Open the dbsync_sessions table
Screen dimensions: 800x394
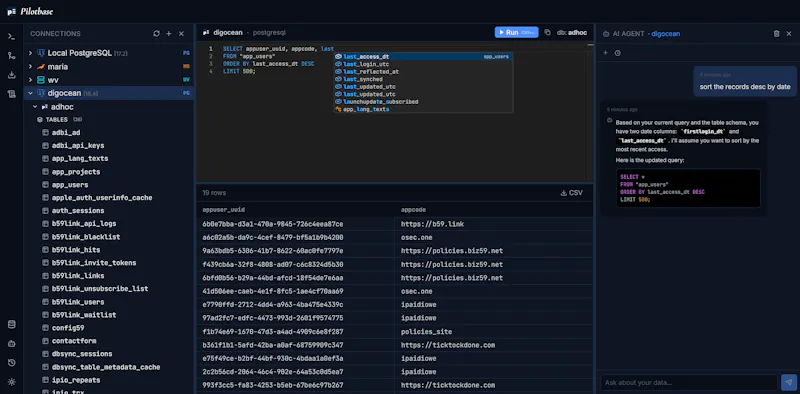point(82,354)
